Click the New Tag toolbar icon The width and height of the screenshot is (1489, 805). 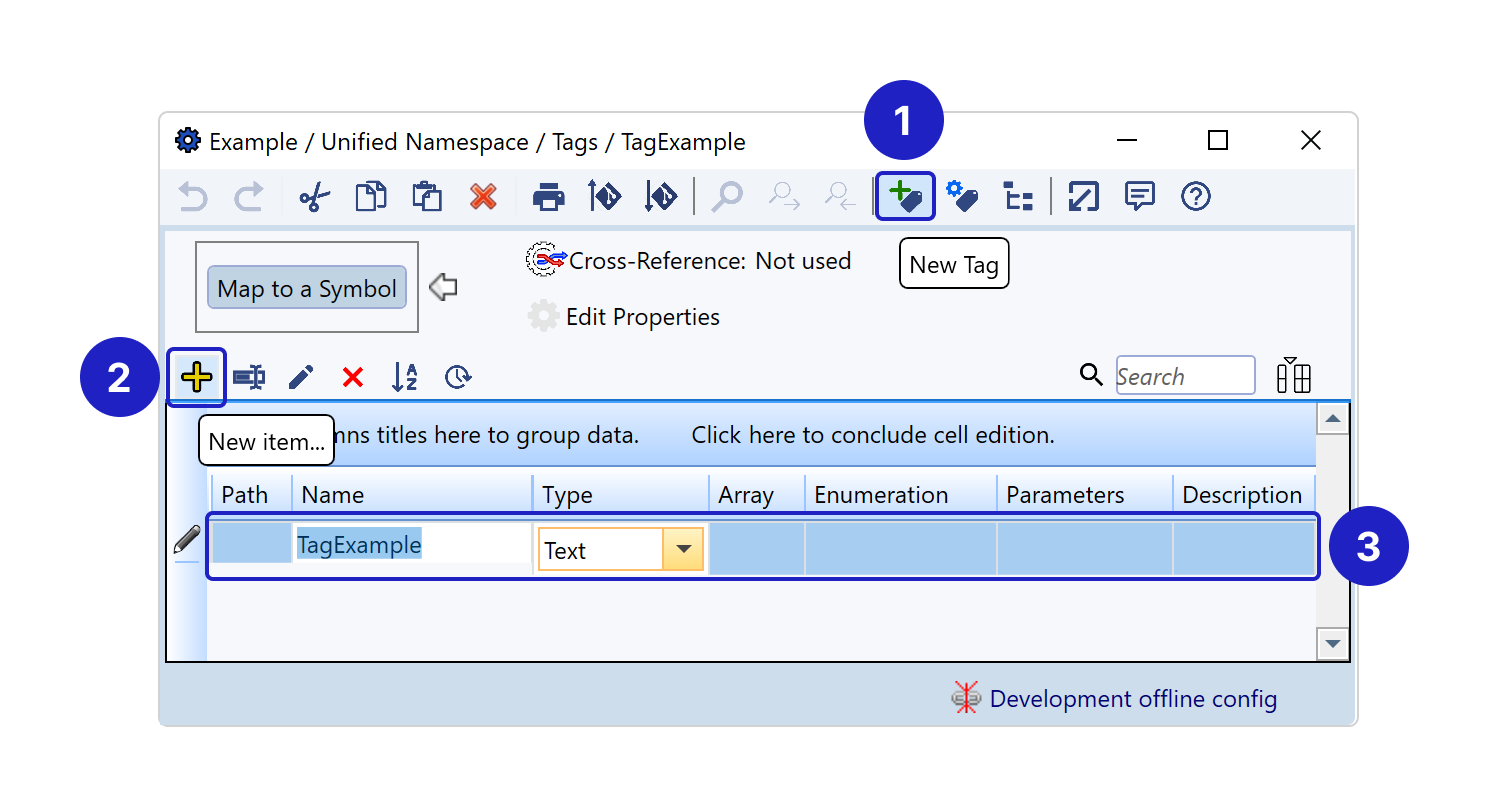(905, 197)
